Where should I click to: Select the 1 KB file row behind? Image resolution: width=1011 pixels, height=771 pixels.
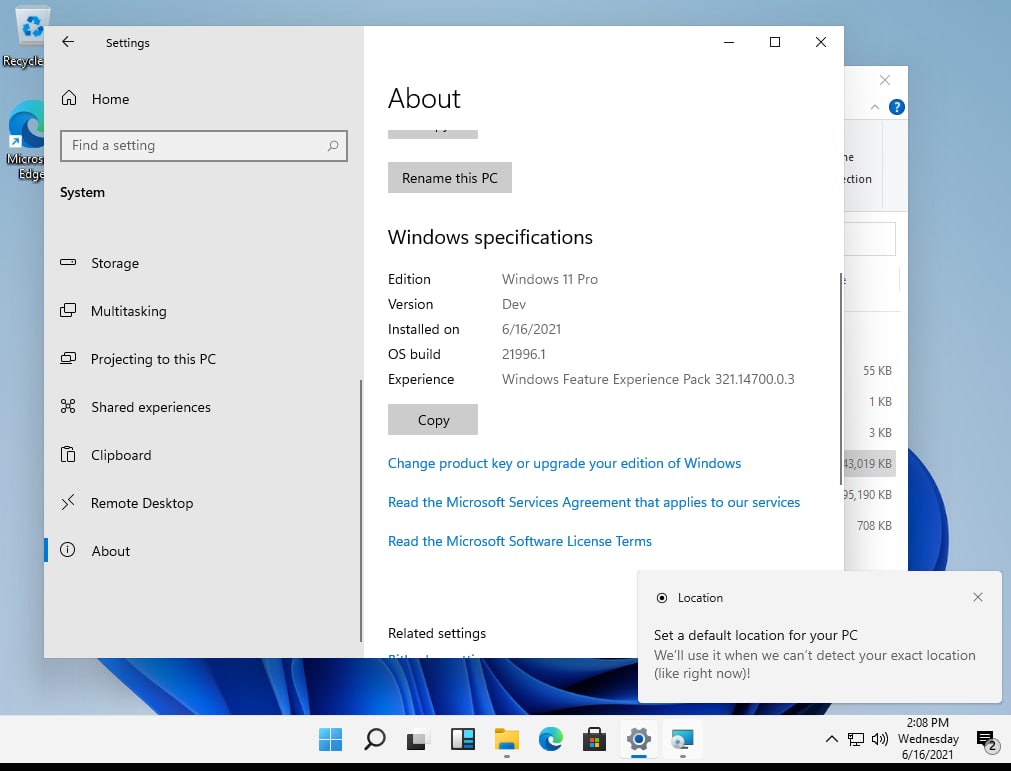(870, 402)
